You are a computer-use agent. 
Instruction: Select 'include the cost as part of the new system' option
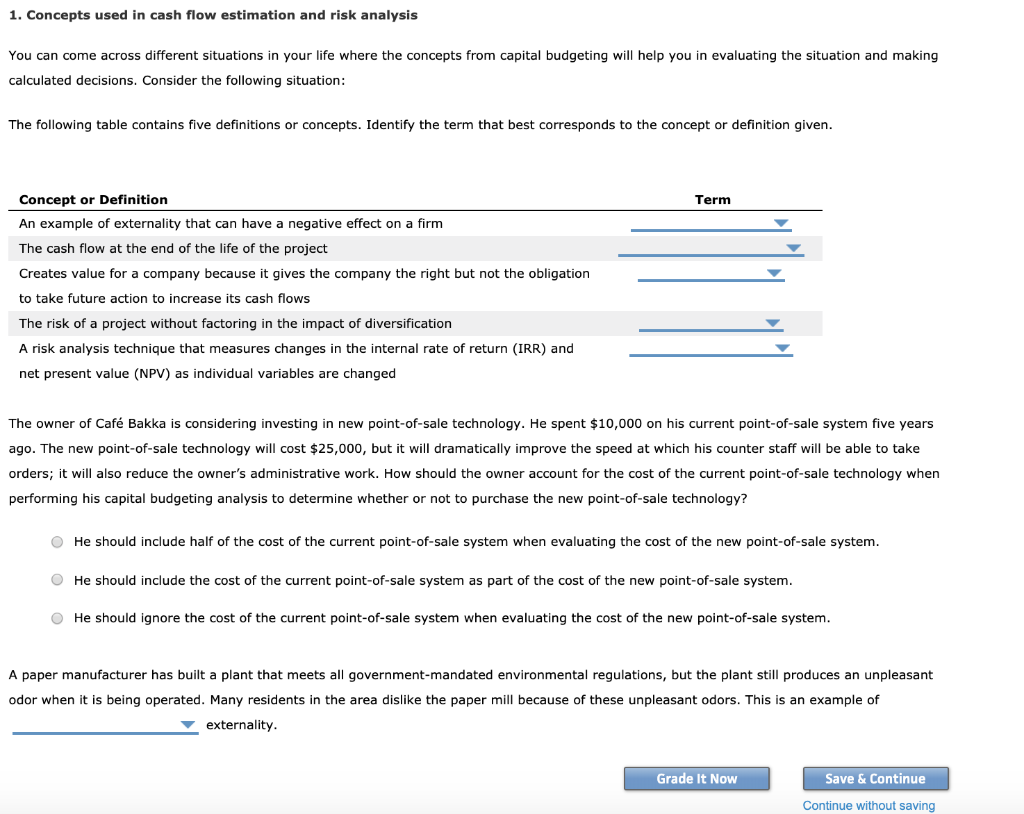57,579
